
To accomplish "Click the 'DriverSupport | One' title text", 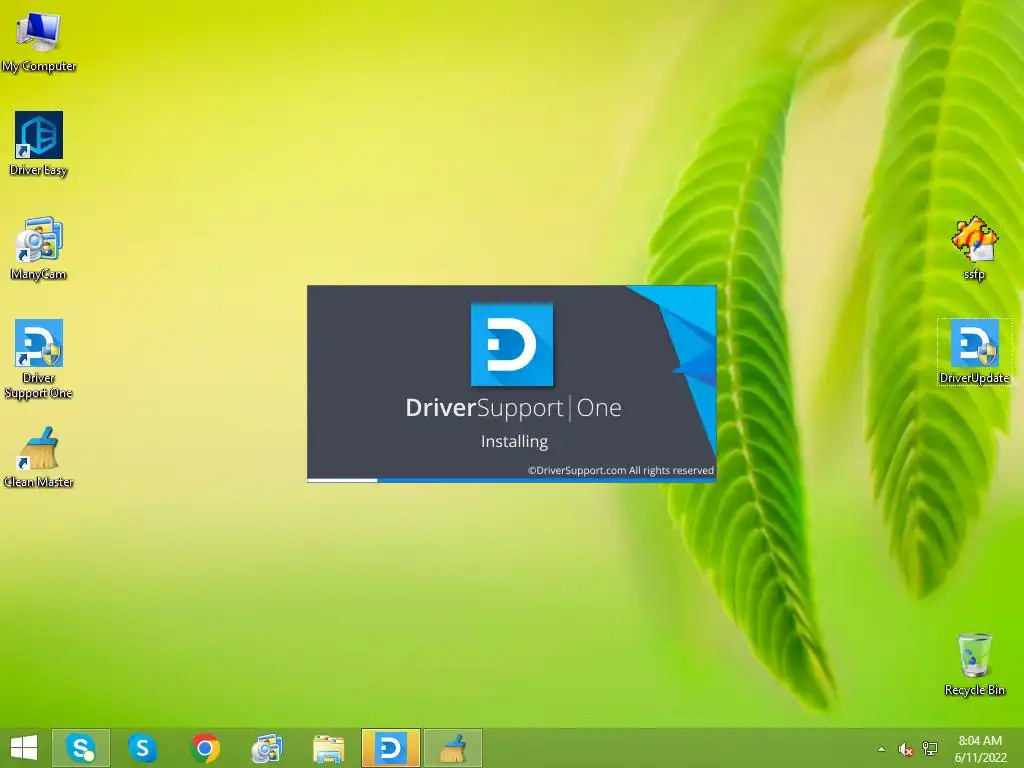I will coord(513,408).
